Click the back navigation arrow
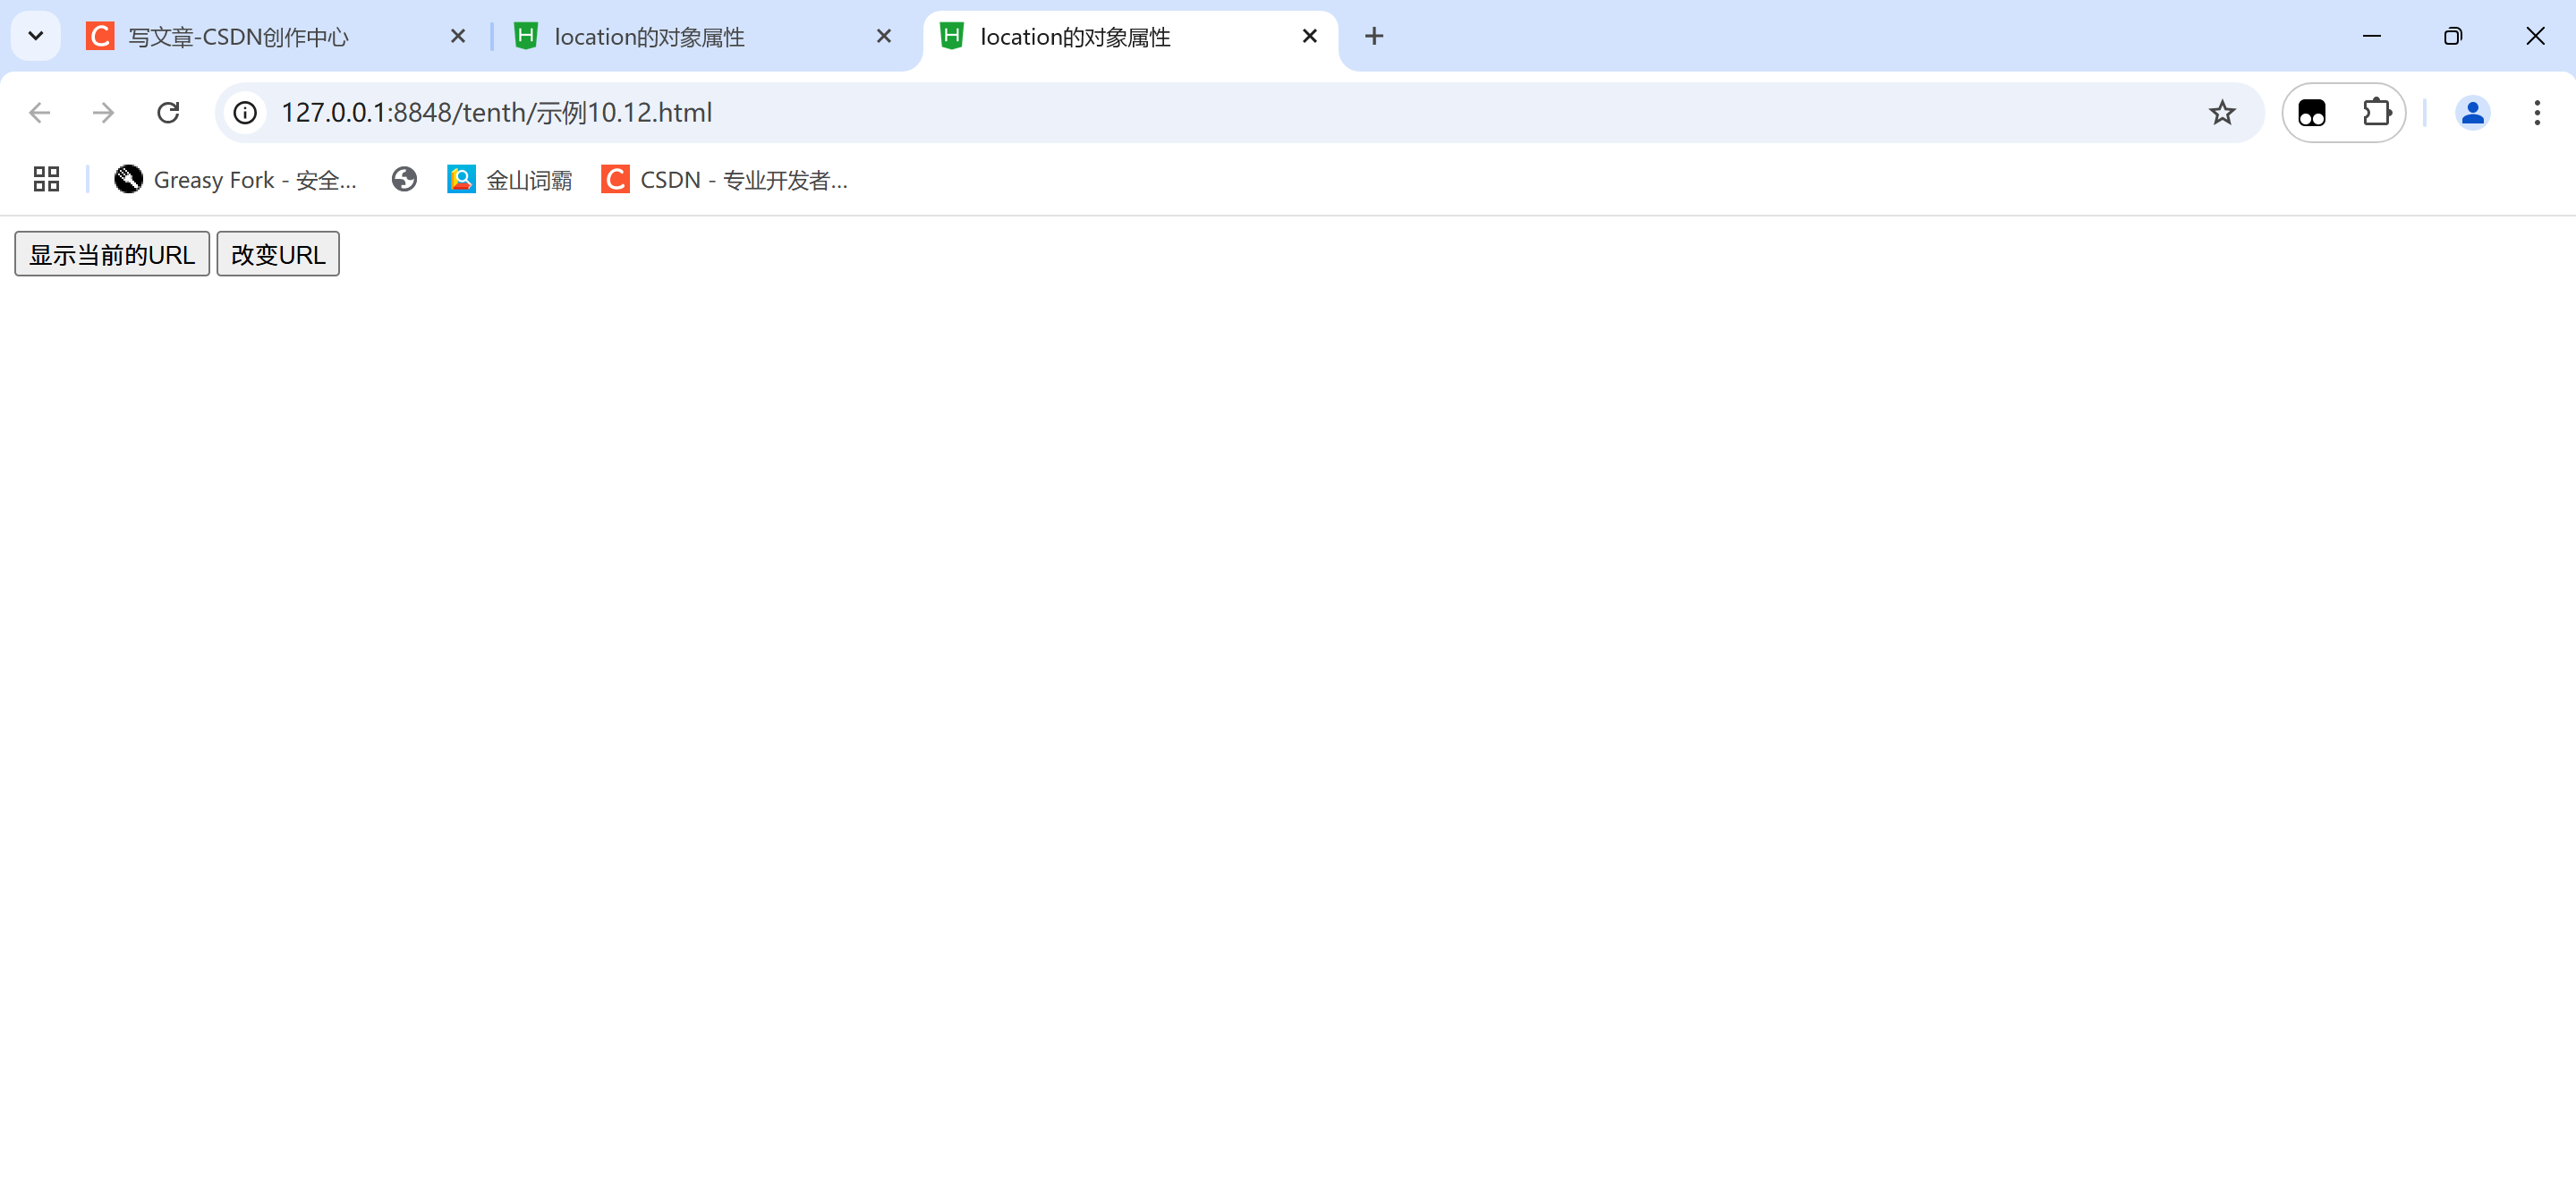The image size is (2576, 1188). [x=40, y=112]
